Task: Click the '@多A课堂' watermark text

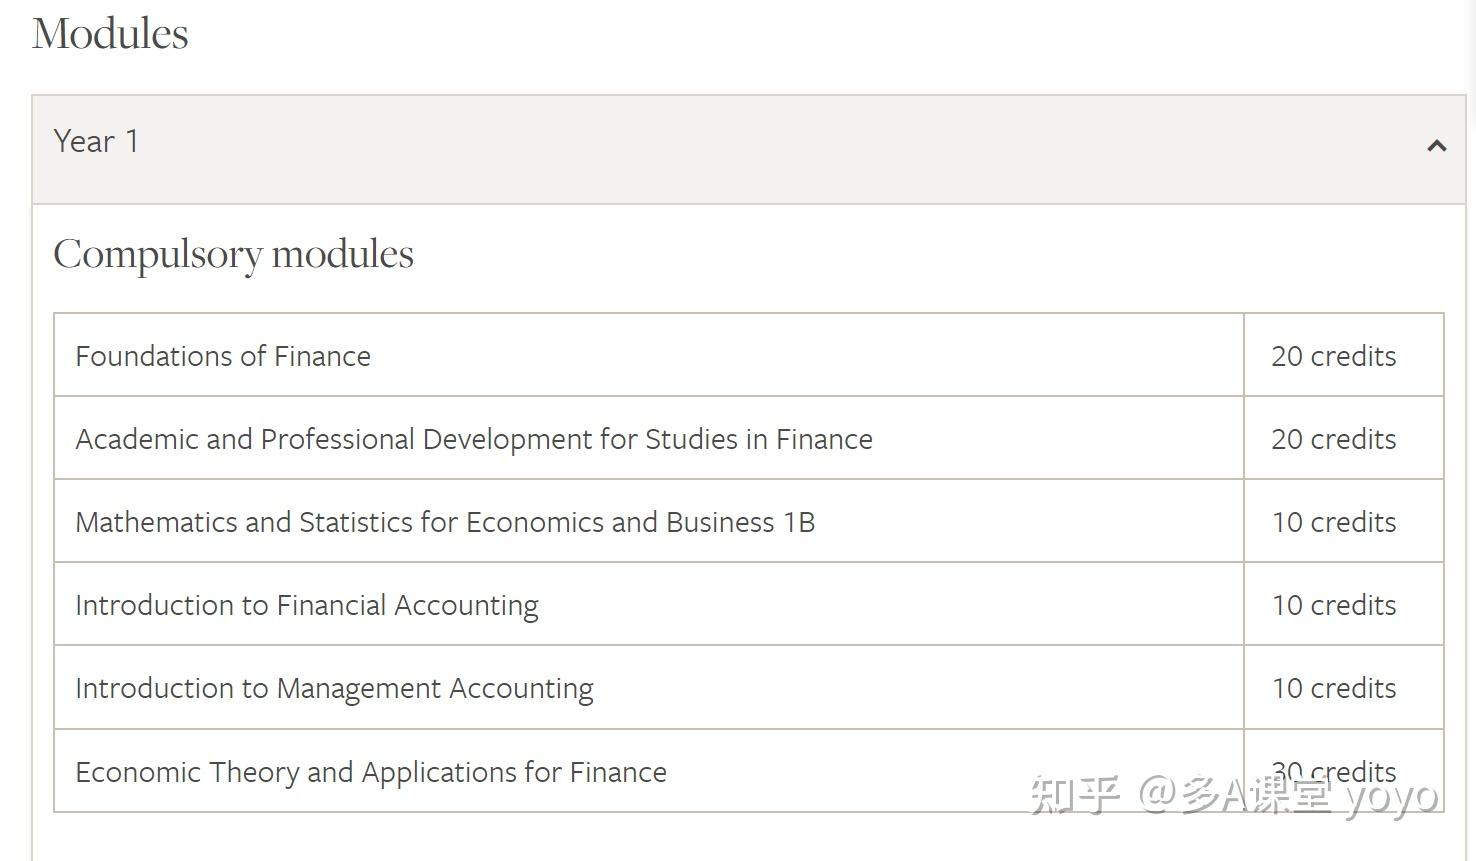Action: point(1234,795)
